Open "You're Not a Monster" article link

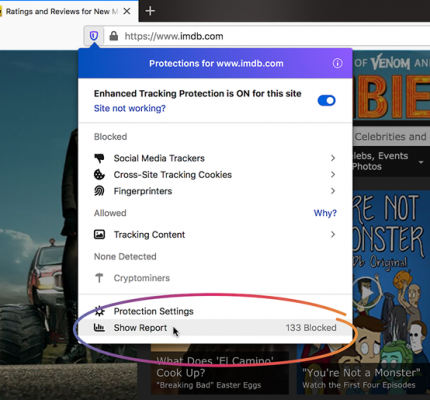tap(361, 373)
